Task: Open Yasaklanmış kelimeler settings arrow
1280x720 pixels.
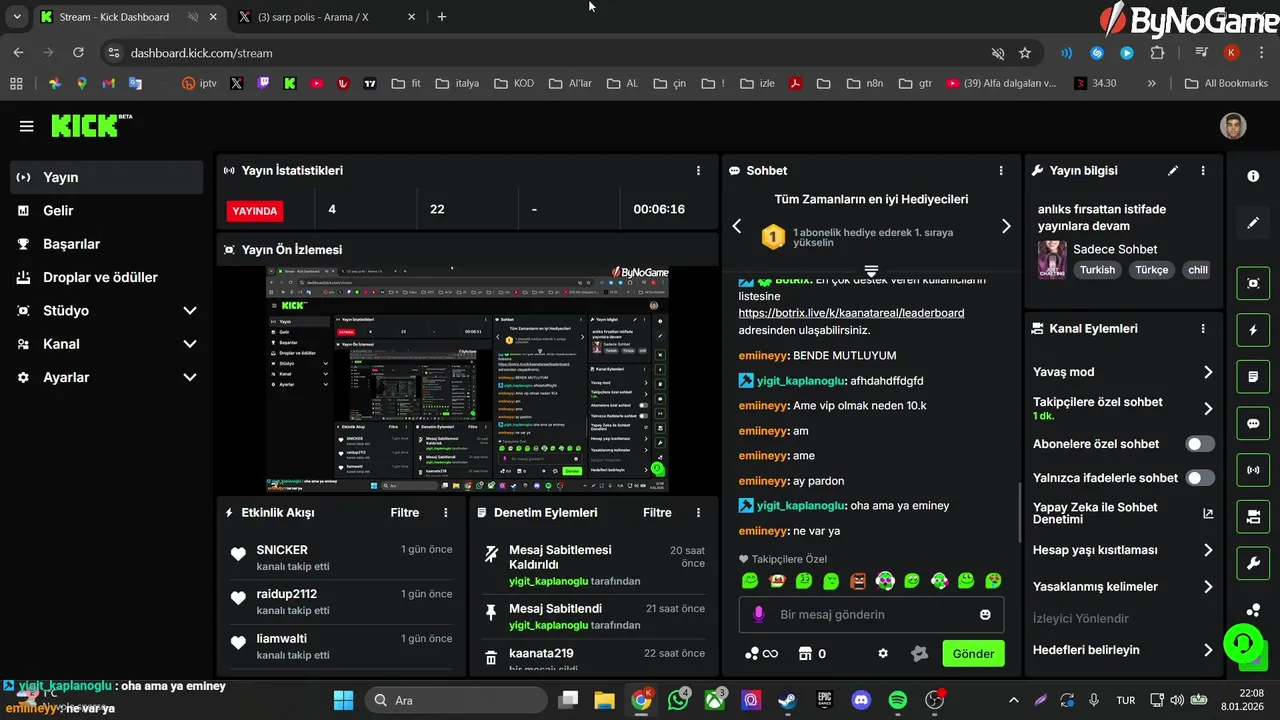Action: (x=1208, y=587)
